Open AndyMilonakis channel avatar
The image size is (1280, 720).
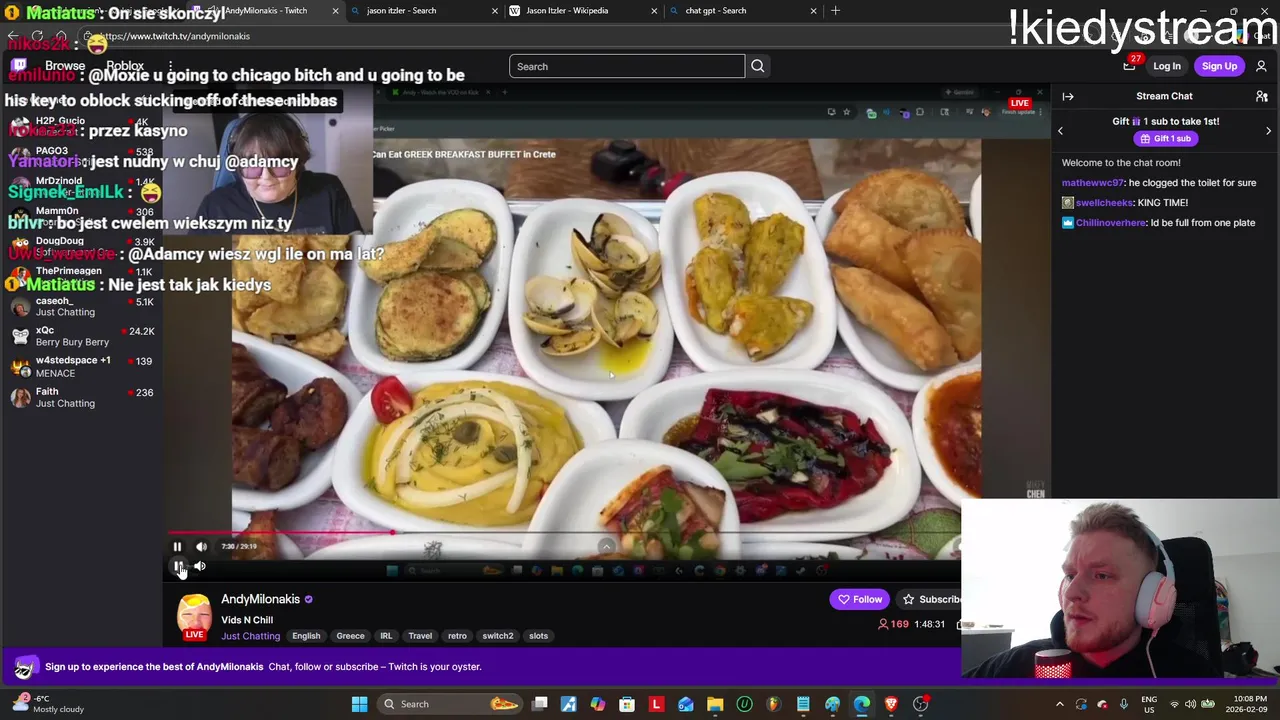click(x=195, y=616)
